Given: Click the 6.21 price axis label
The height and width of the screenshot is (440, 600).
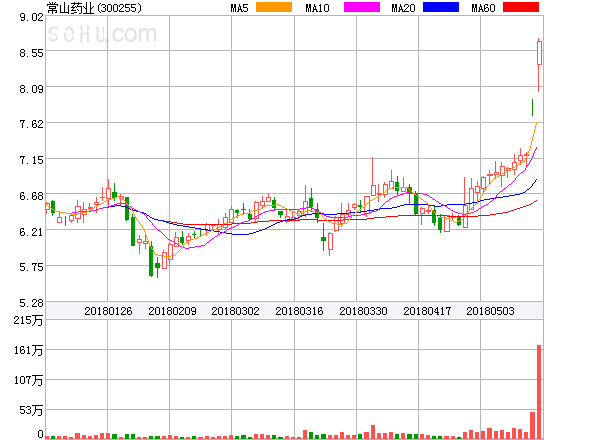Looking at the screenshot, I should tap(31, 232).
